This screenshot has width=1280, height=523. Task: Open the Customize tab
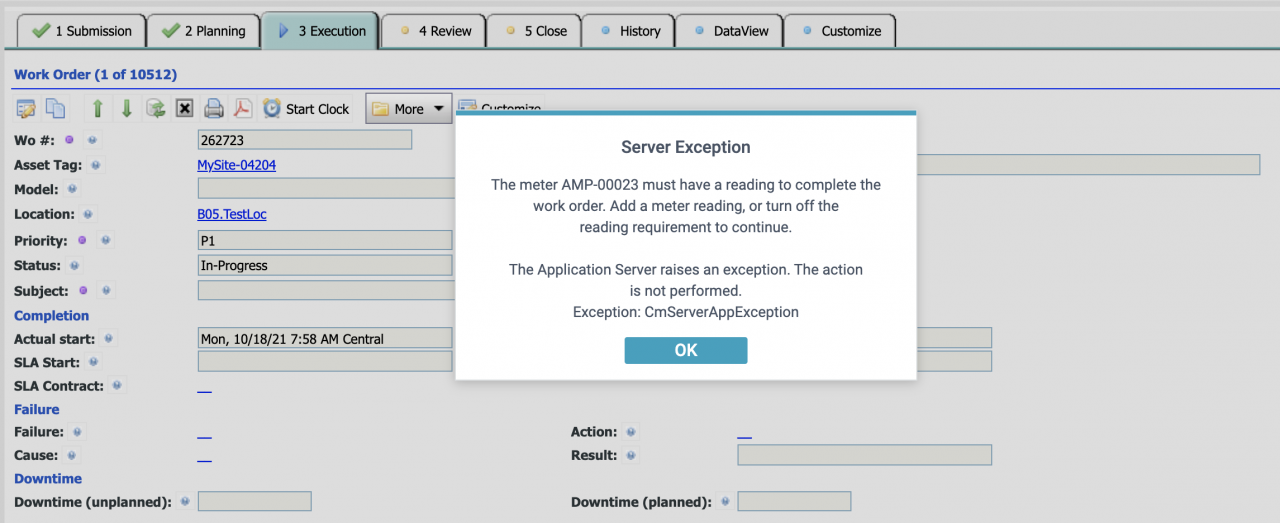[x=839, y=31]
